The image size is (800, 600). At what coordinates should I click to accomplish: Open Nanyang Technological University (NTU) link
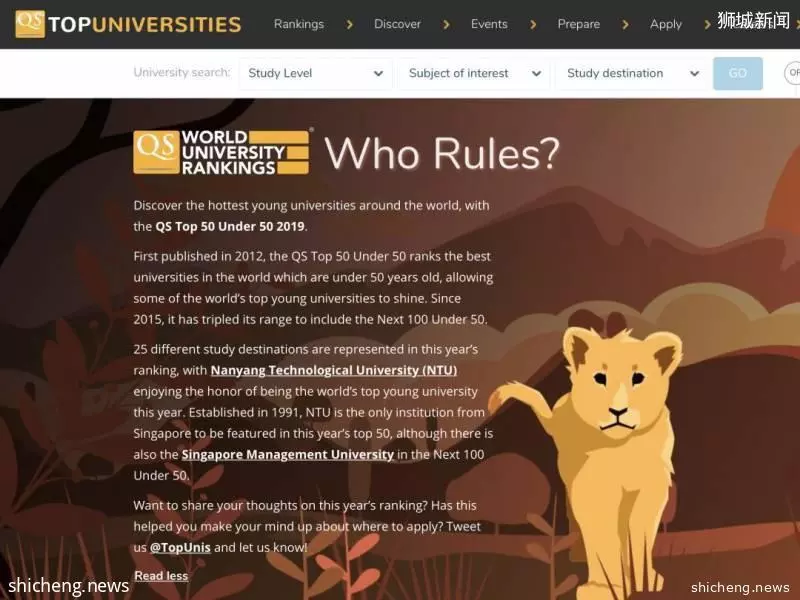[334, 370]
